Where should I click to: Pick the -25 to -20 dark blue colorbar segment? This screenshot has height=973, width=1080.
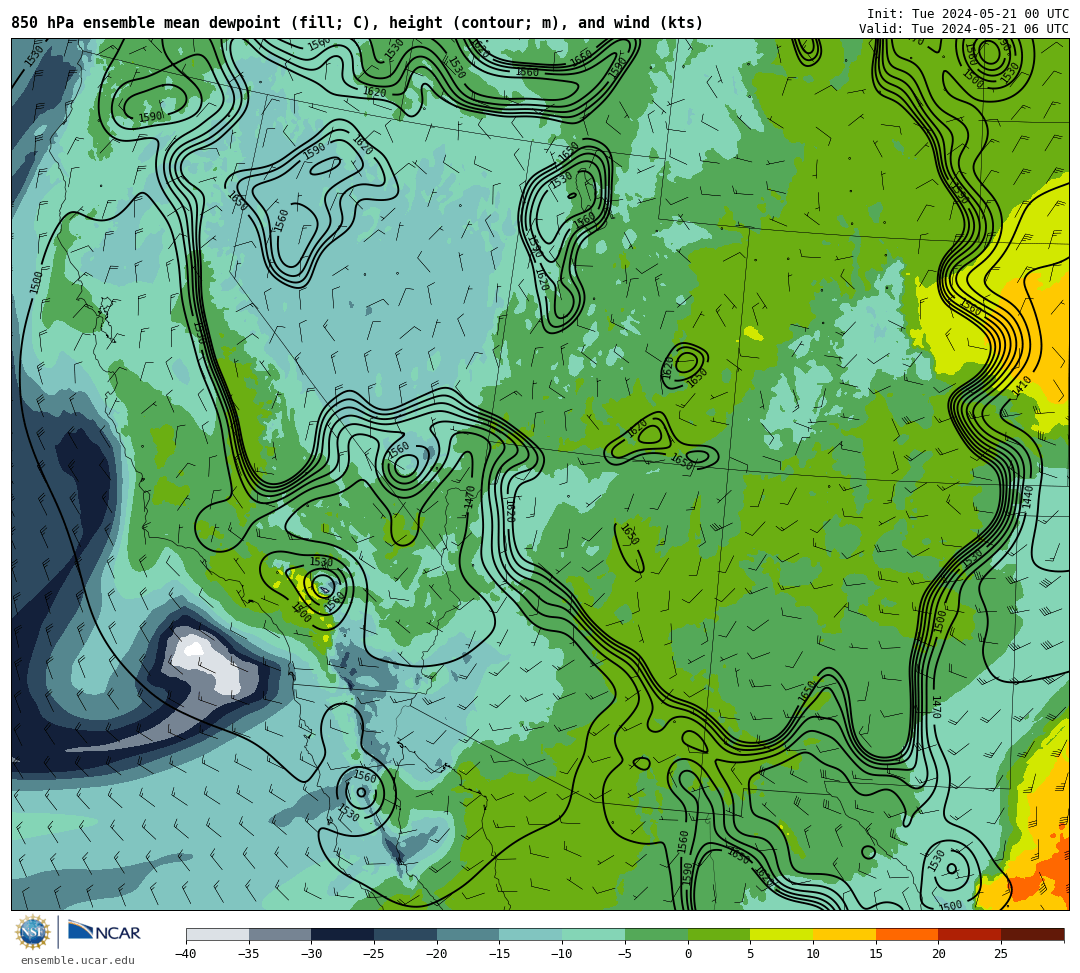pyautogui.click(x=406, y=934)
